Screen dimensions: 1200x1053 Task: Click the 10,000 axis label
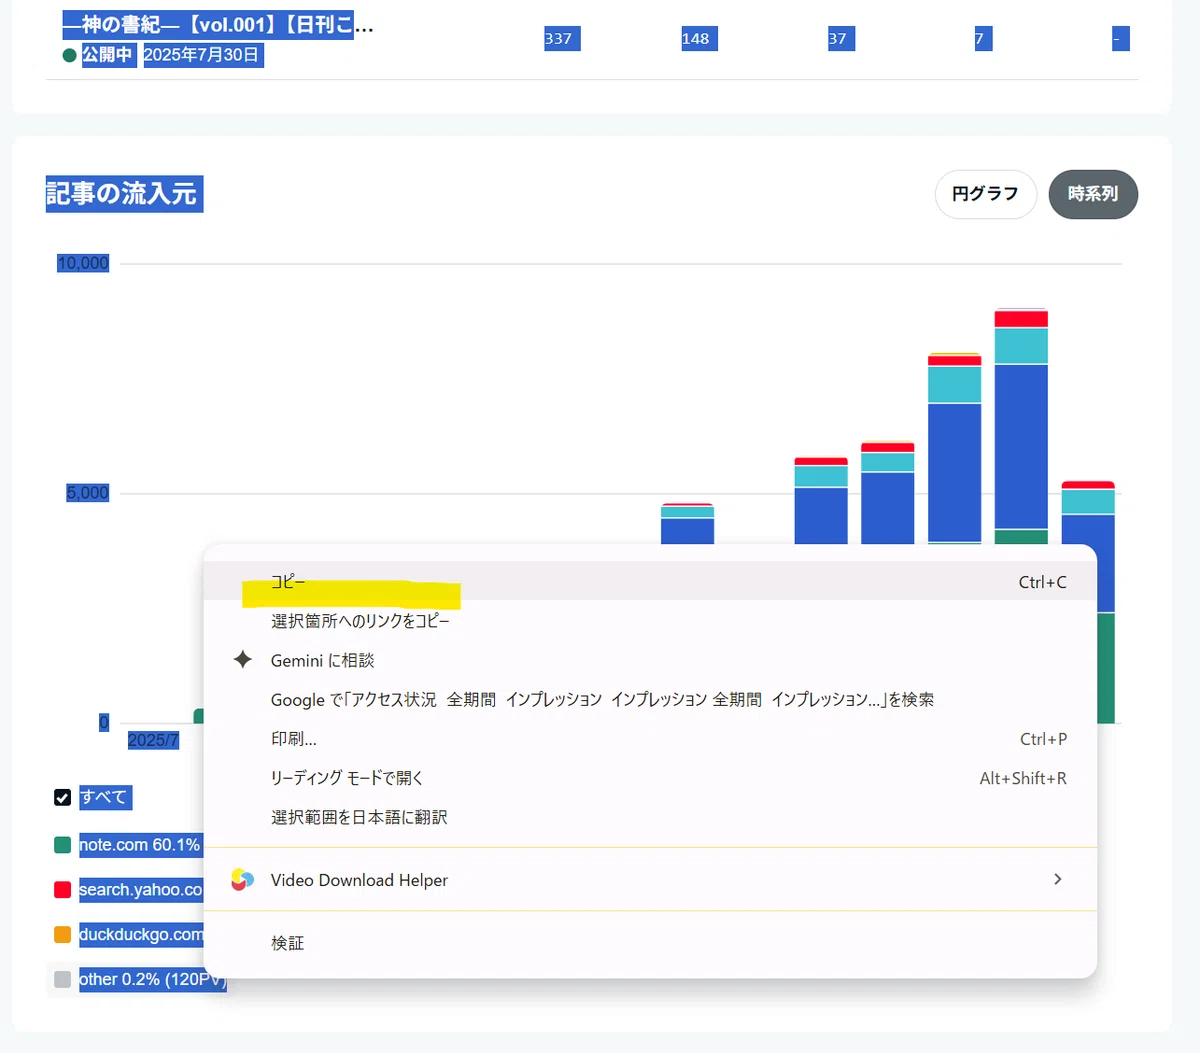click(x=83, y=263)
